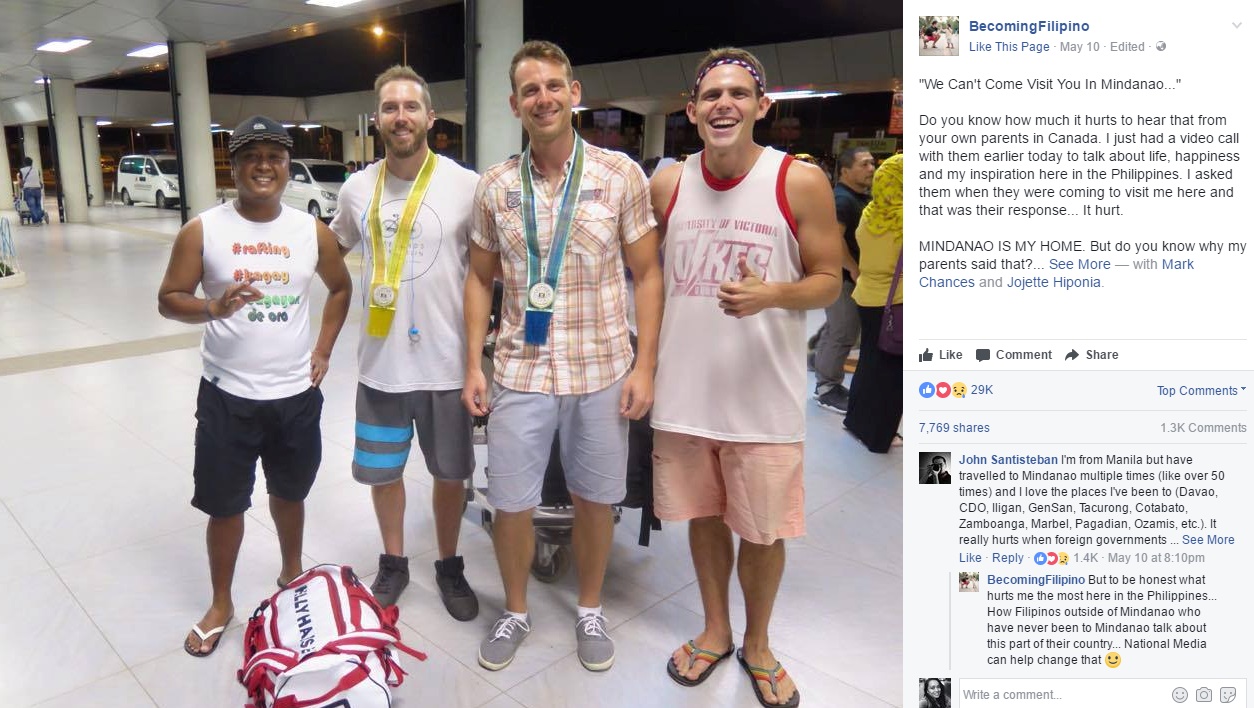Show all 1.3K Comments
Viewport: 1254px width, 708px height.
[1203, 428]
